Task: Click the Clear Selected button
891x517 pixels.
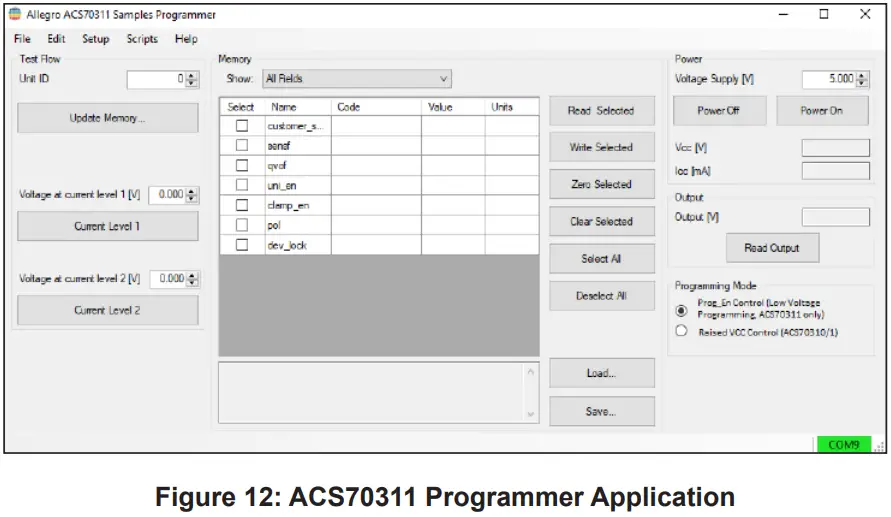Action: [x=602, y=222]
